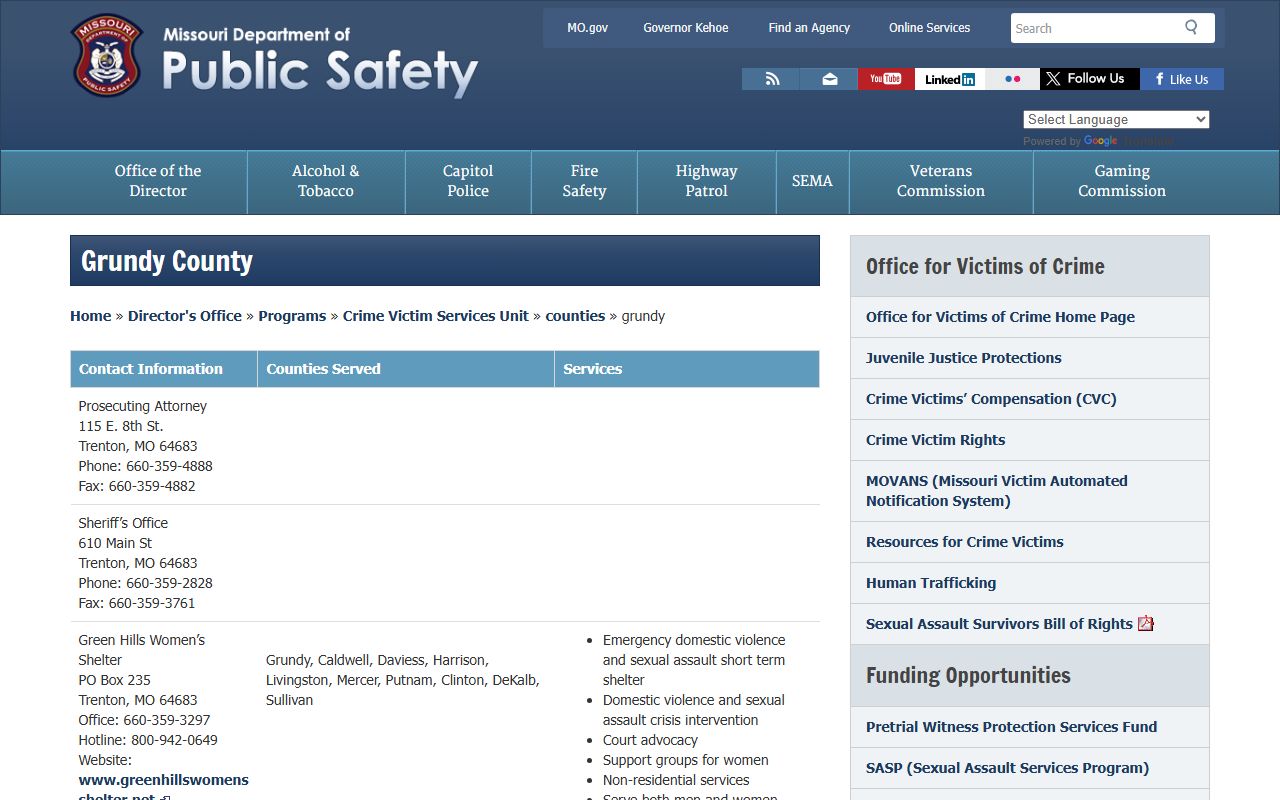
Task: Click the email envelope icon
Action: tap(829, 79)
